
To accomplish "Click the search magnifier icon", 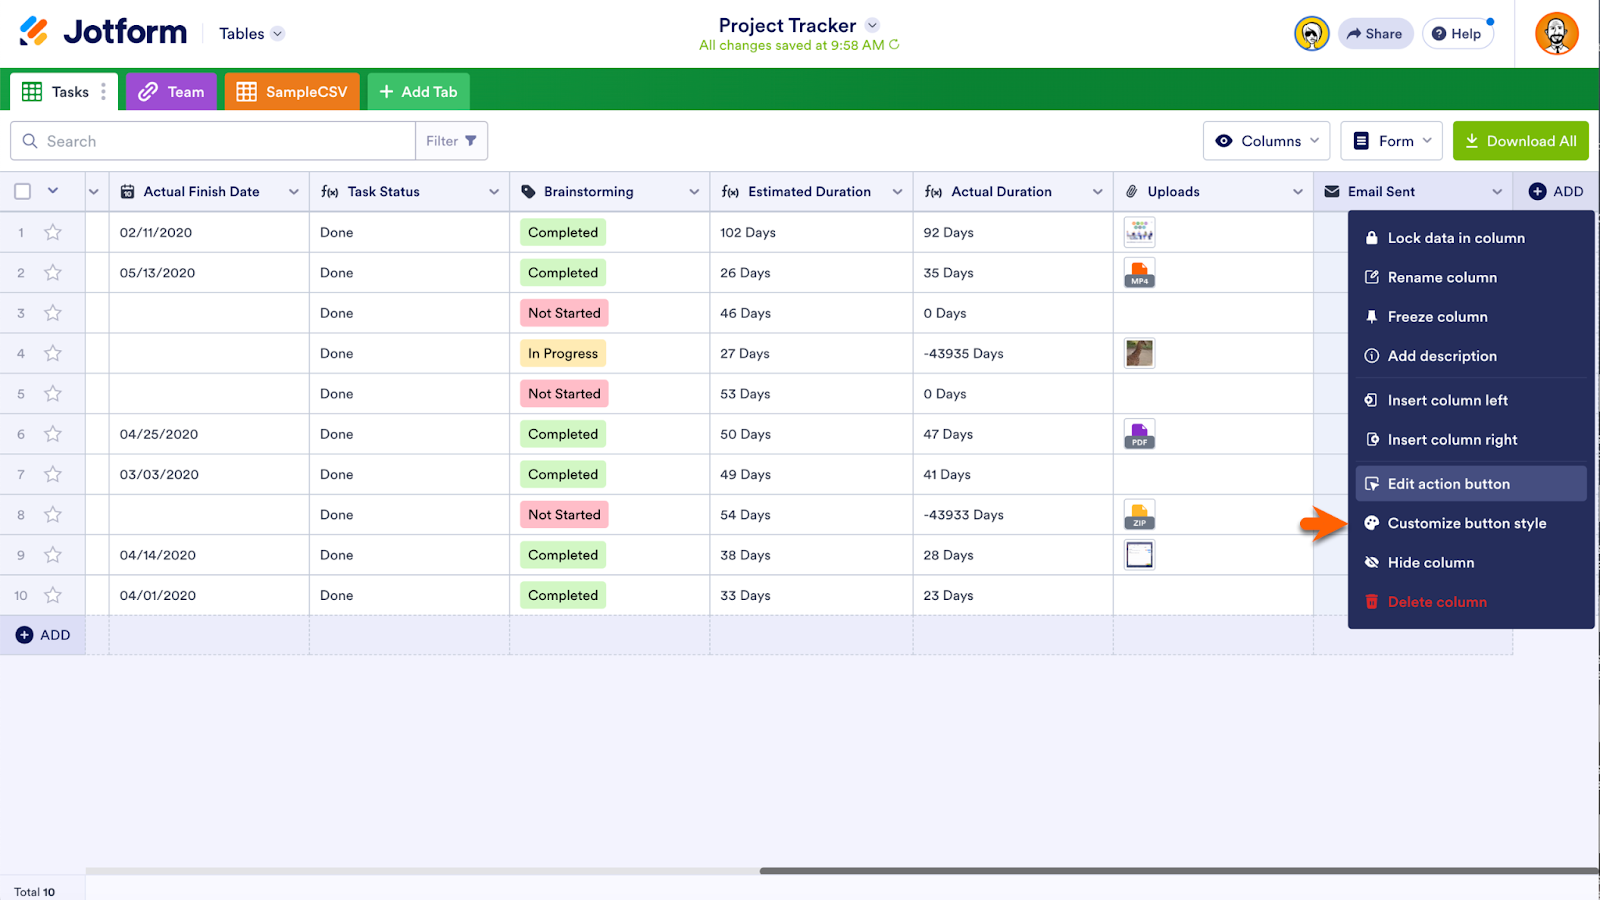I will 30,141.
